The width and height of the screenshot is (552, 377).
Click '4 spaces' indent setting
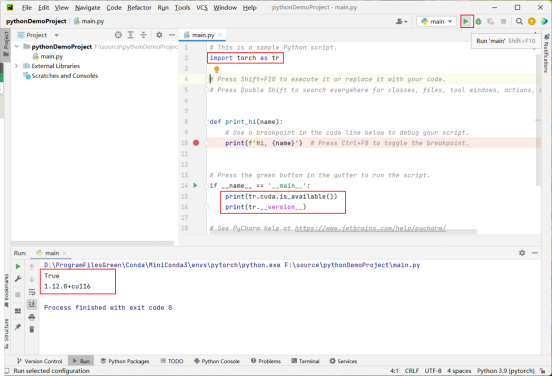[459, 371]
